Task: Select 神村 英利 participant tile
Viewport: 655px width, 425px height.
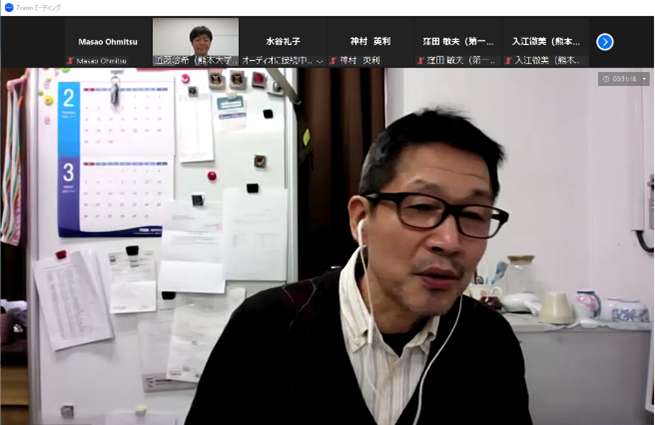Action: pyautogui.click(x=370, y=41)
